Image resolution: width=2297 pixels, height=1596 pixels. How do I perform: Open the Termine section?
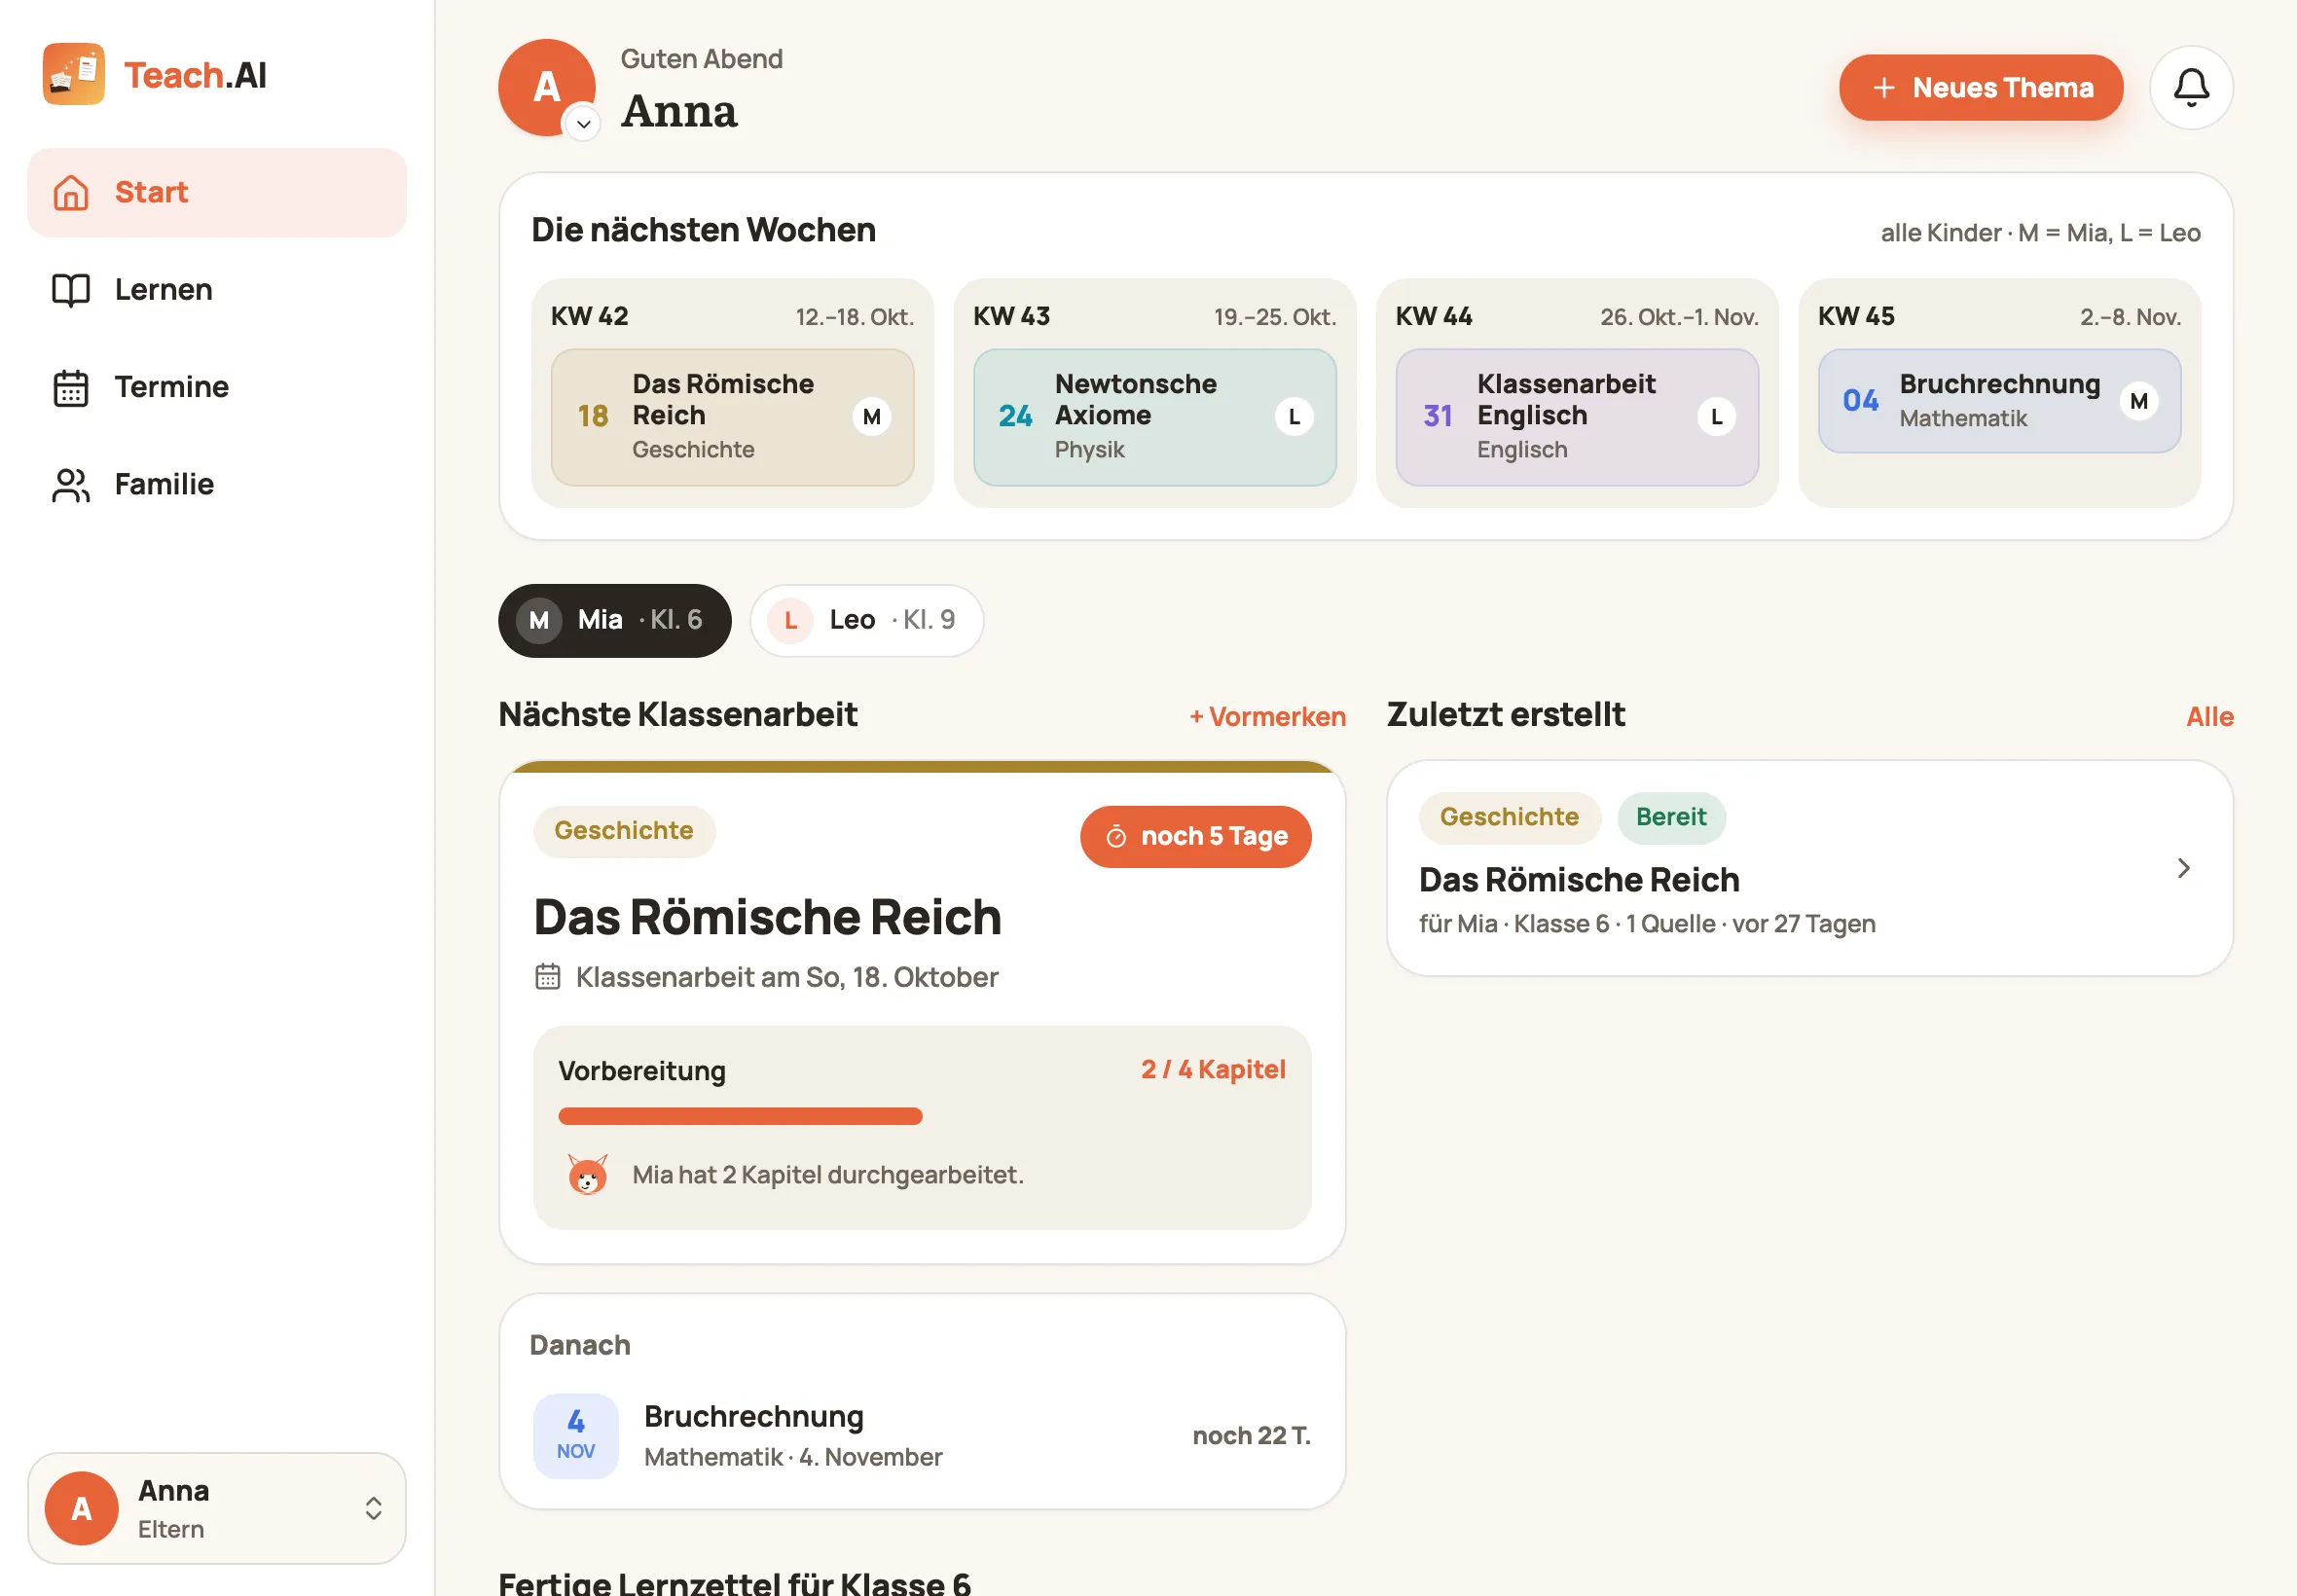217,387
